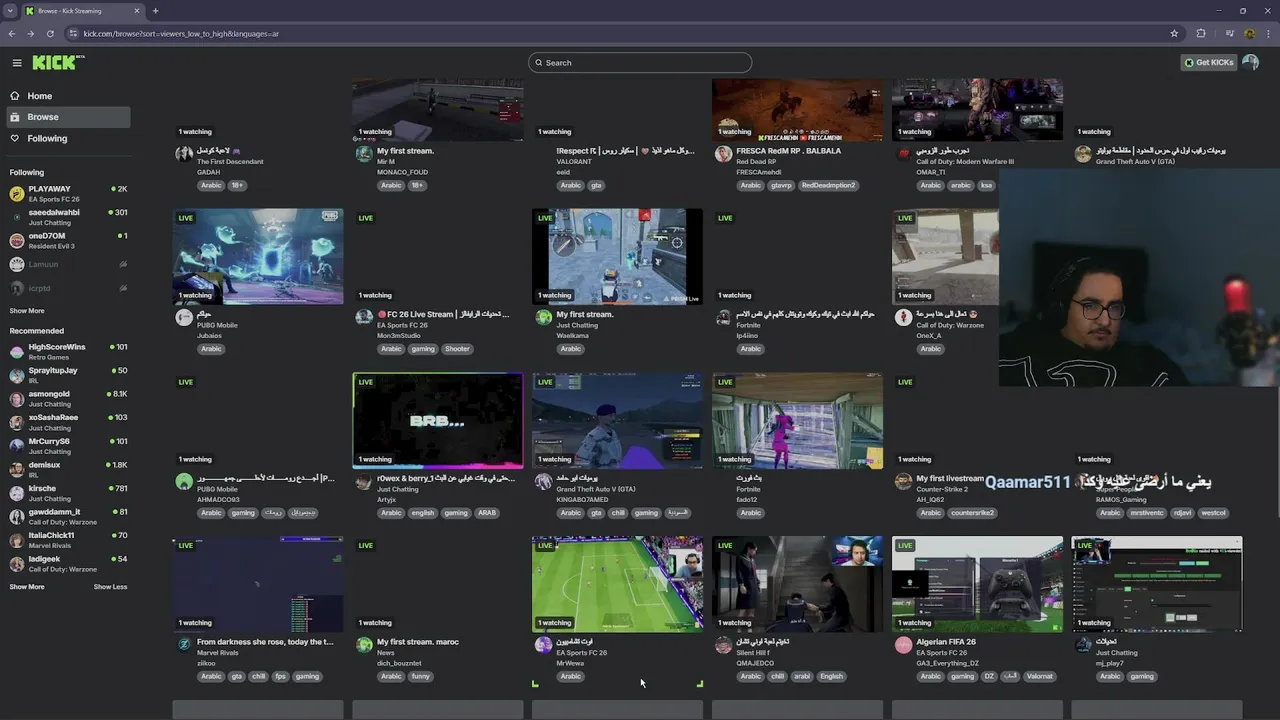The height and width of the screenshot is (720, 1280).
Task: Open My first stream. maroc title
Action: click(x=417, y=642)
